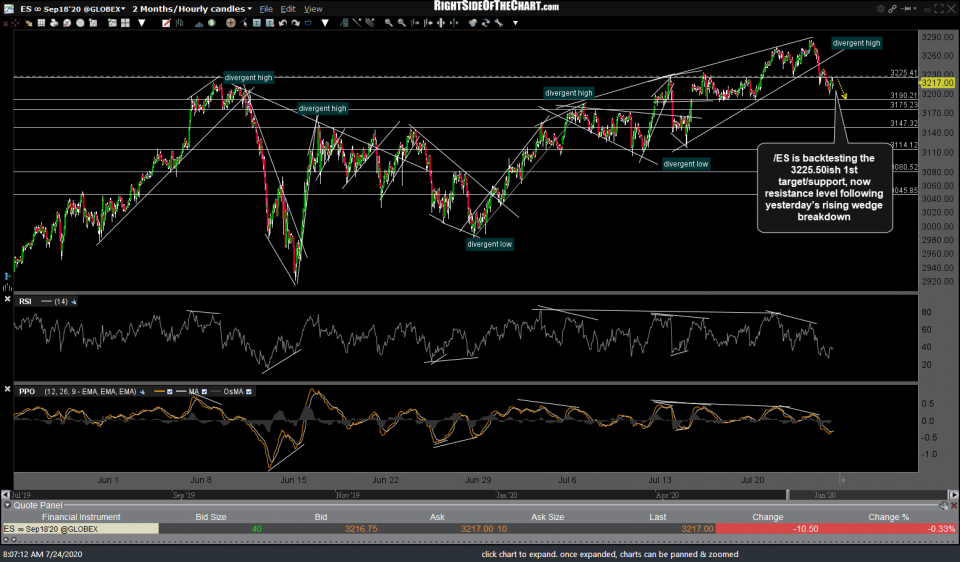Click the edit icon beside RSI (14)
This screenshot has height=562, width=960.
tap(73, 301)
